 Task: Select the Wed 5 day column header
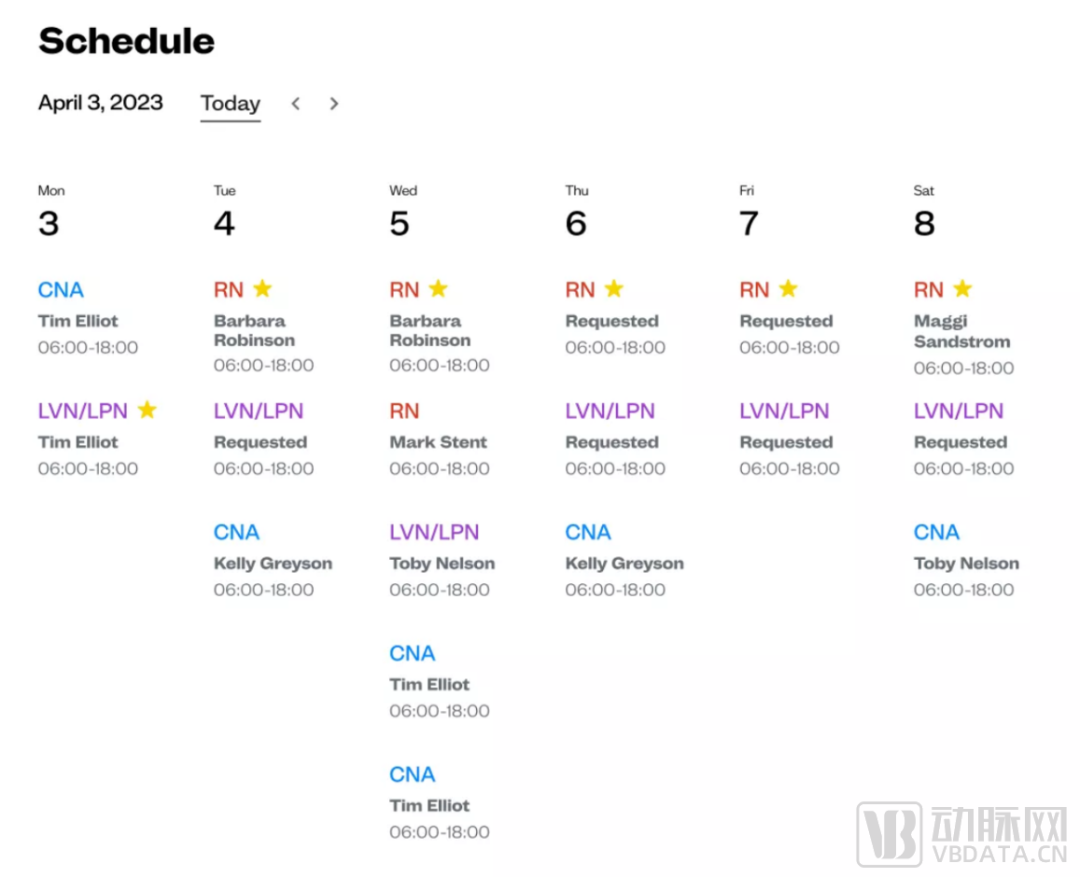pos(401,212)
